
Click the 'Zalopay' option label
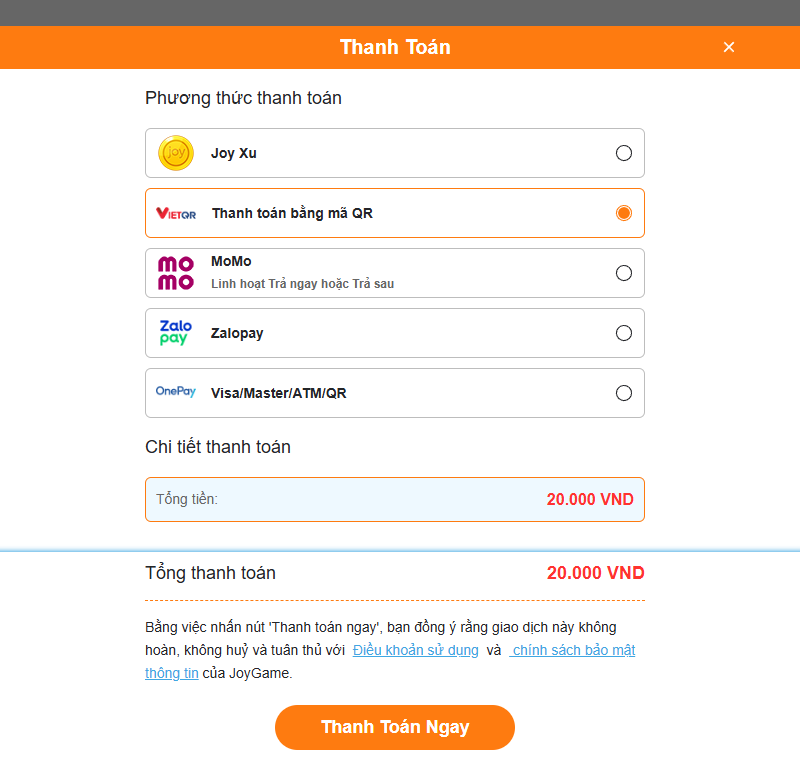tap(237, 333)
